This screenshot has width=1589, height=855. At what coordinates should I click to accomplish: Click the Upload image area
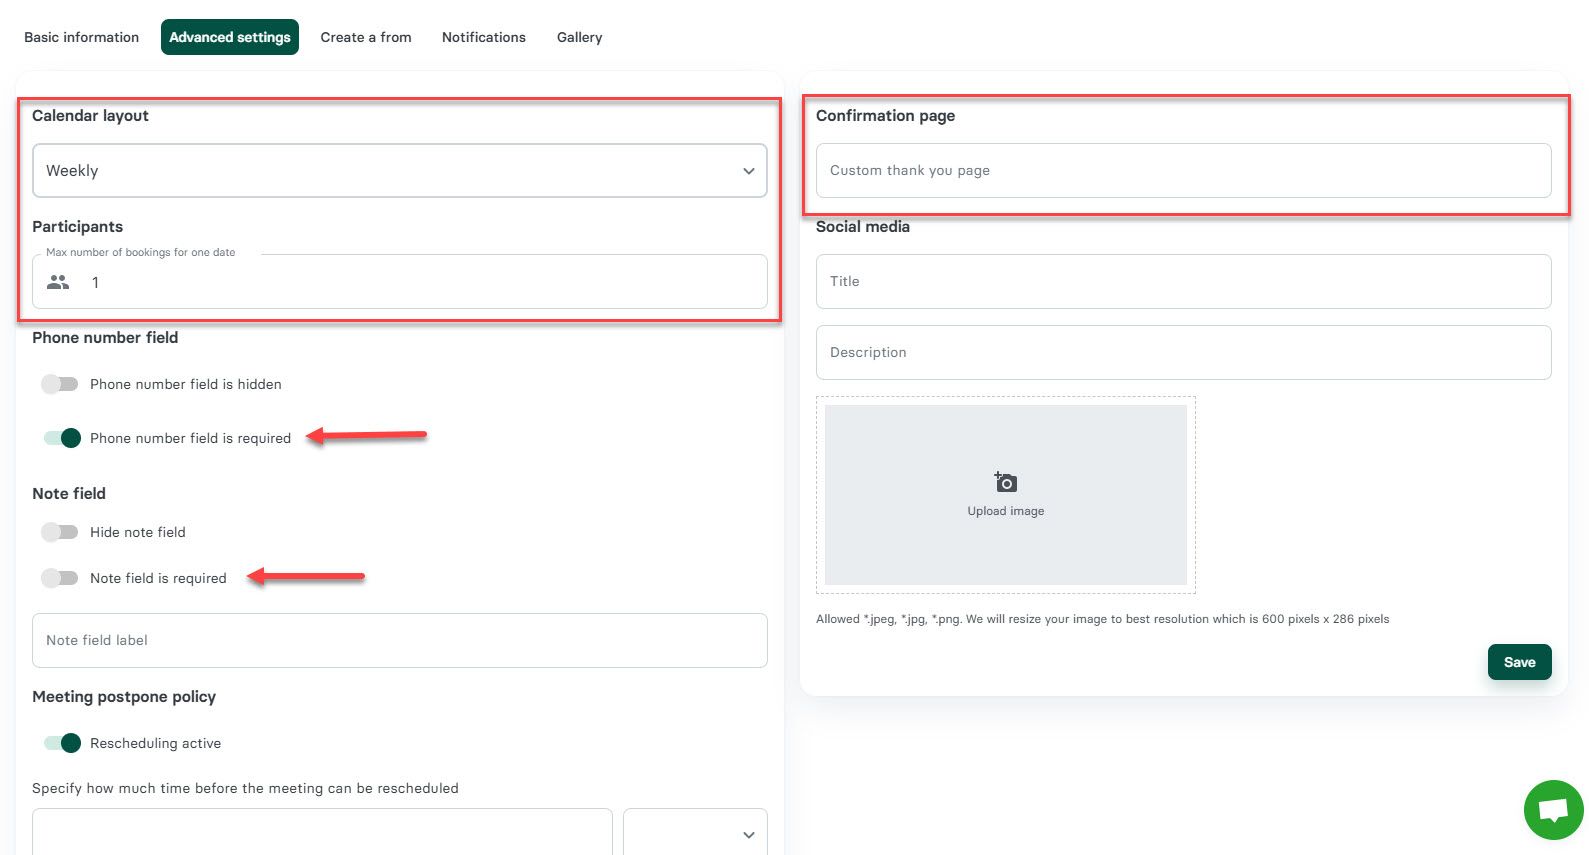click(1006, 495)
